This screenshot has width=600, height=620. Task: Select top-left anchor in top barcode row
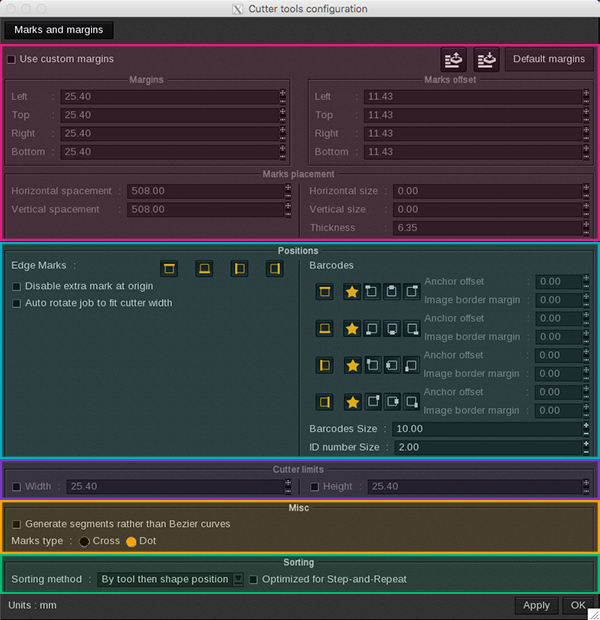click(371, 292)
